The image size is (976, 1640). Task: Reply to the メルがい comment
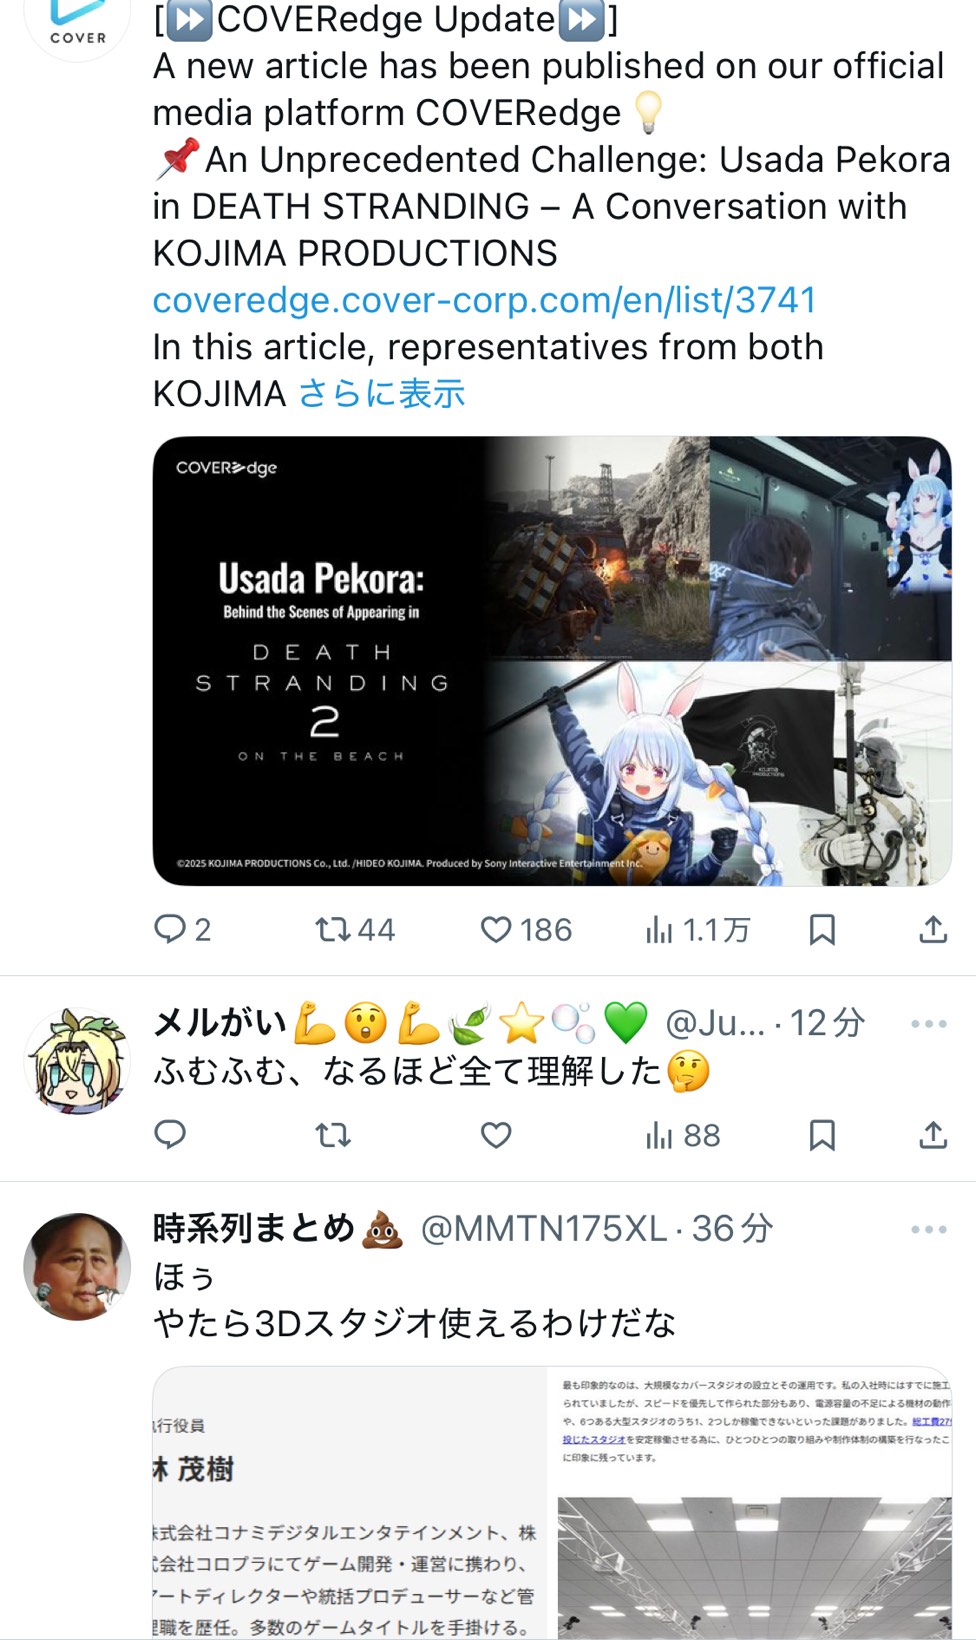170,1135
